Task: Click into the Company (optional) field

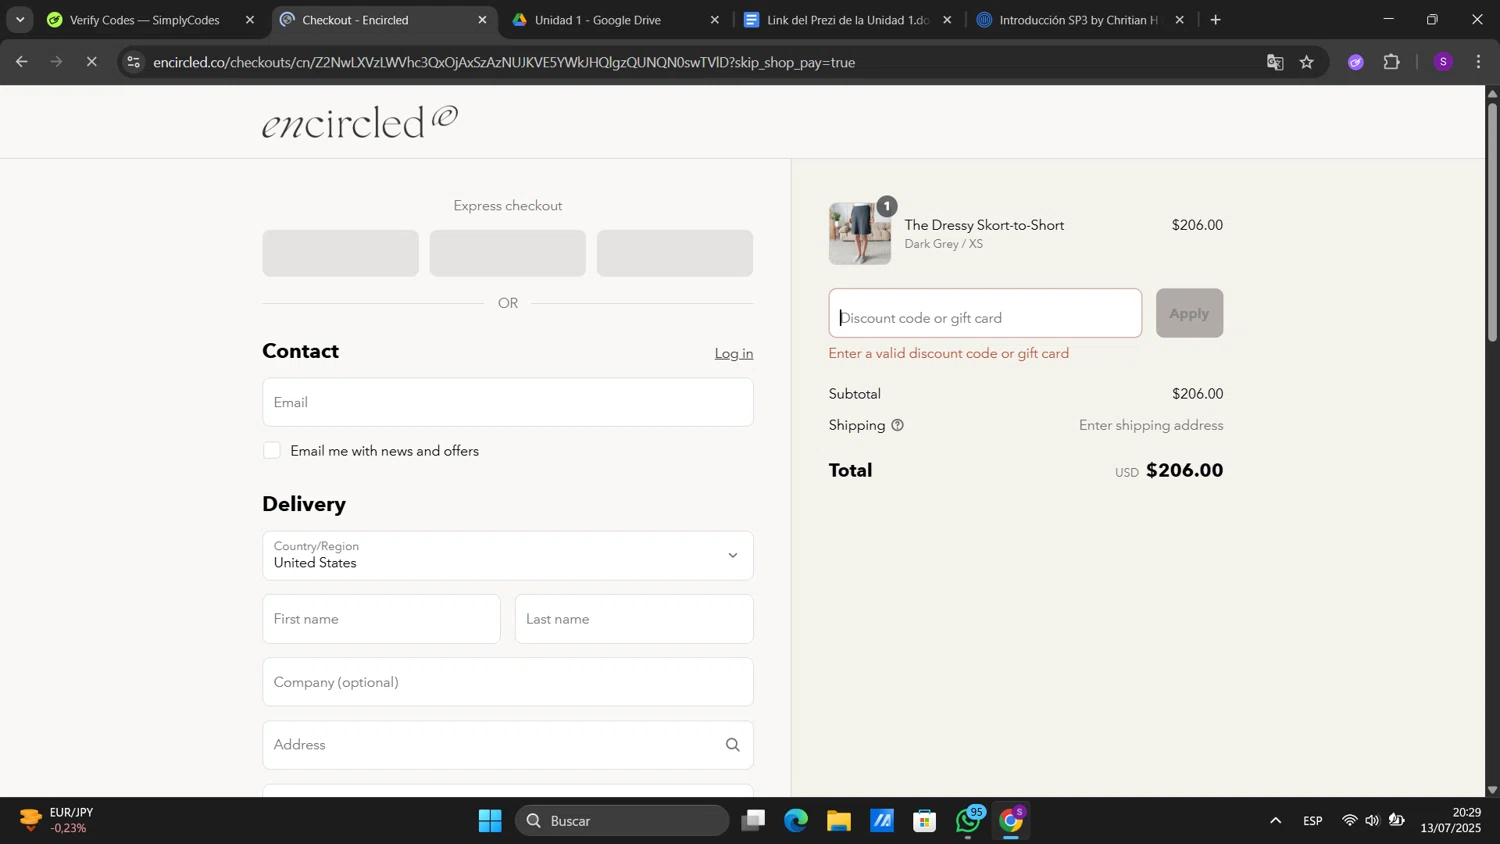Action: (508, 682)
